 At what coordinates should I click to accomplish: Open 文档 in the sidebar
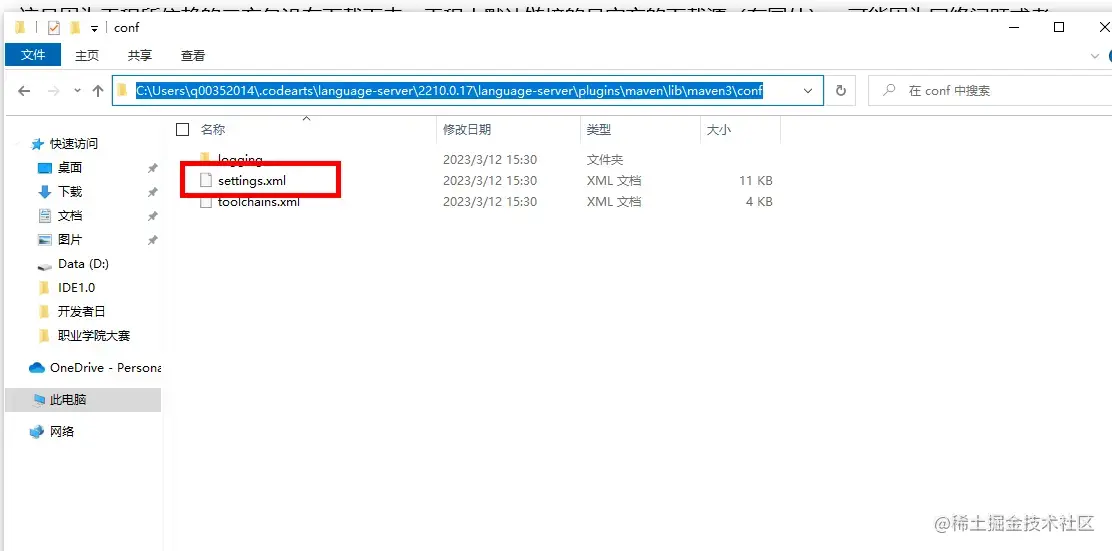(70, 216)
